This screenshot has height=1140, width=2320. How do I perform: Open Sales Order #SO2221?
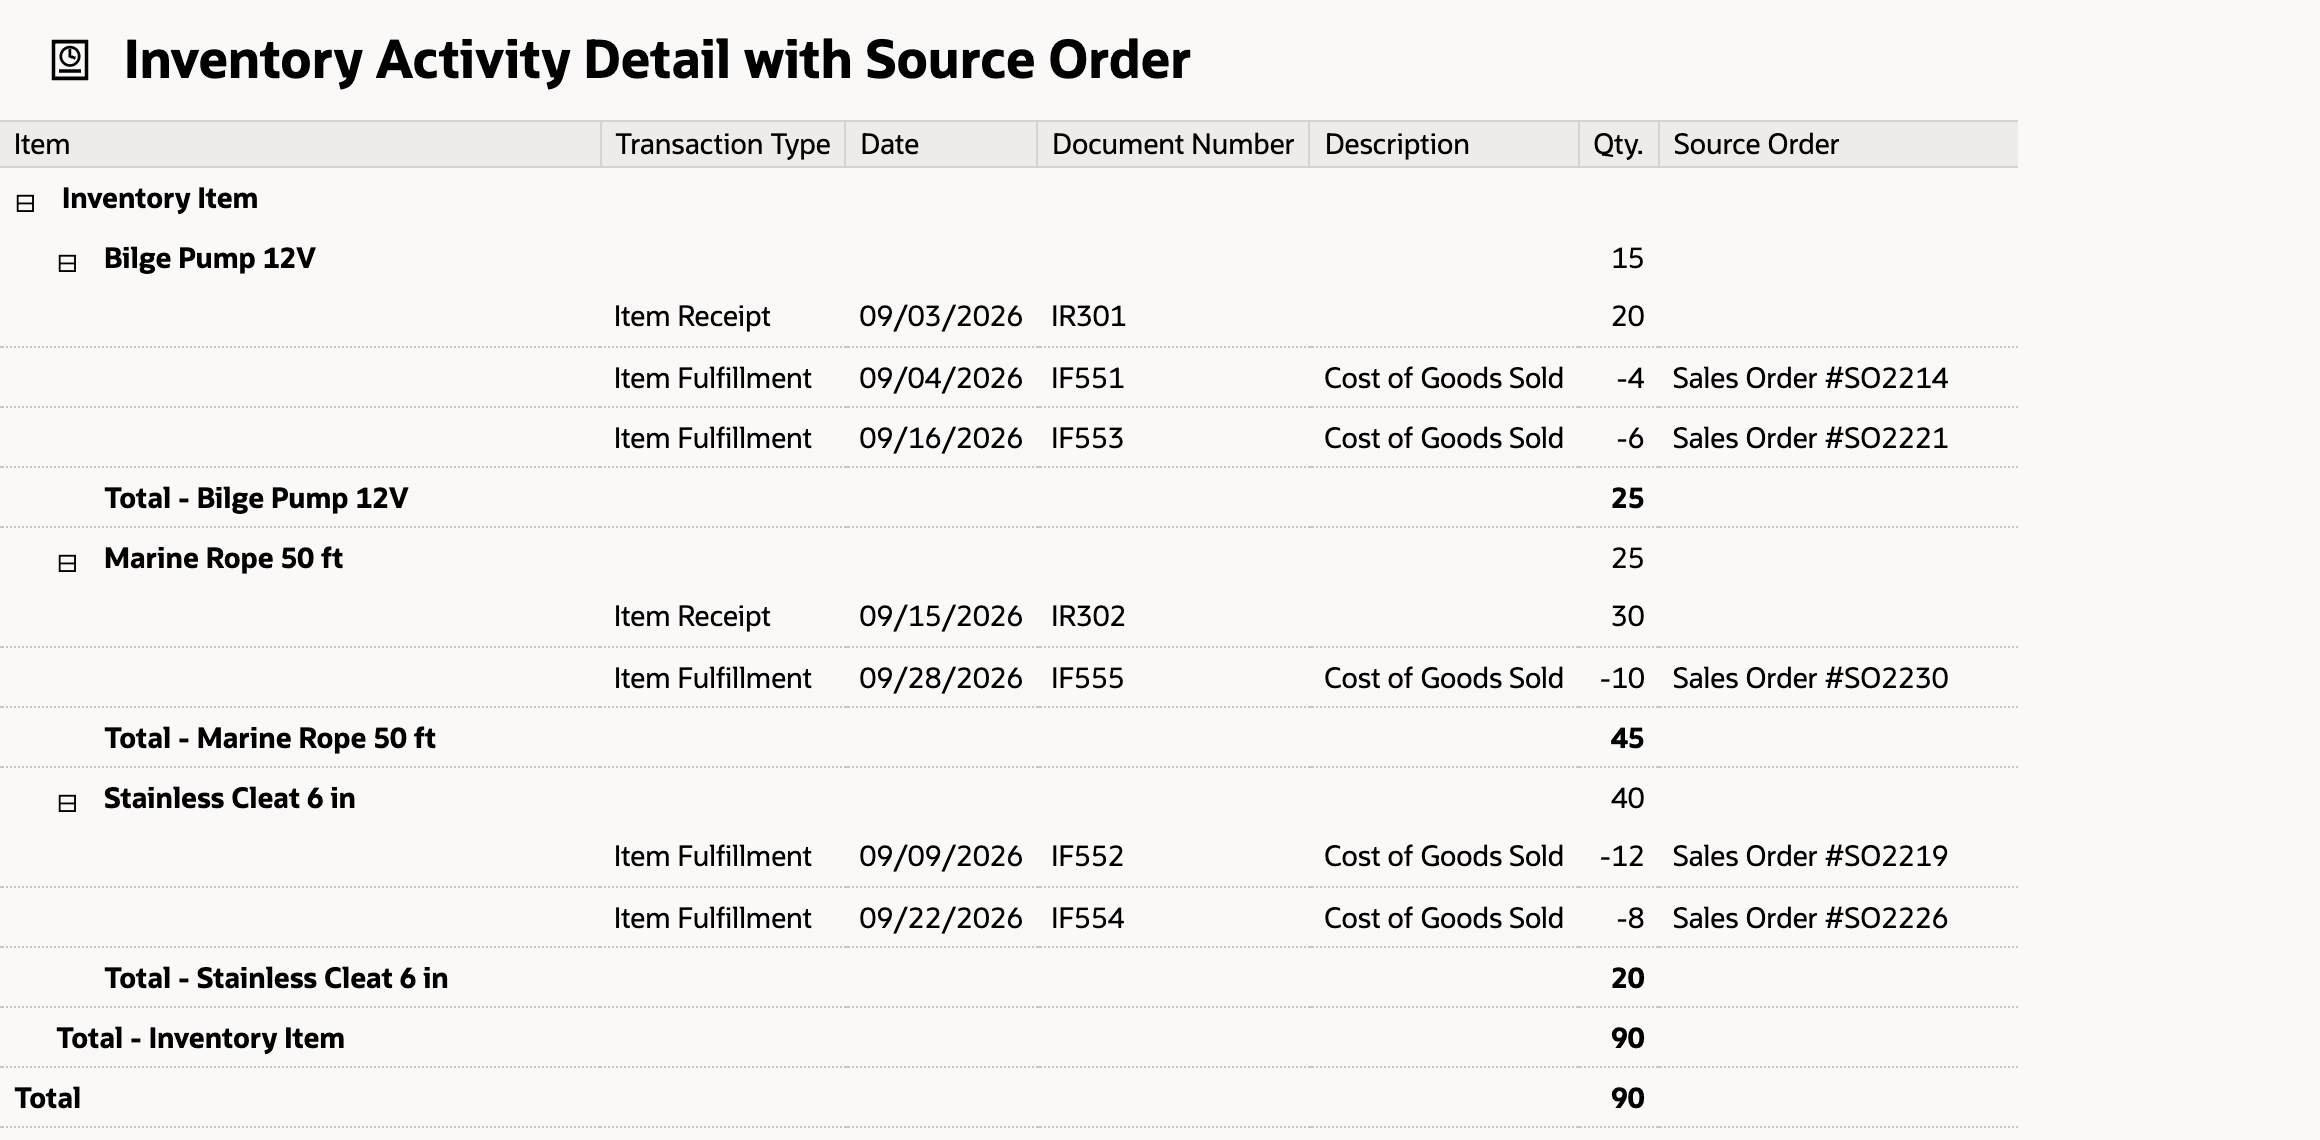pos(1810,438)
